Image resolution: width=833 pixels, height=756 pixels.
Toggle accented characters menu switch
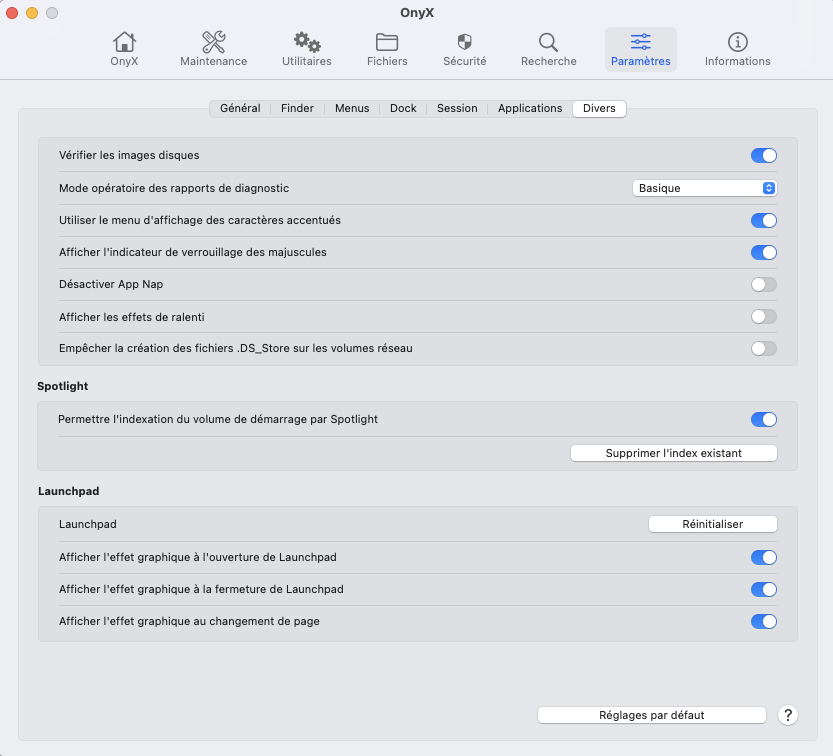[764, 220]
